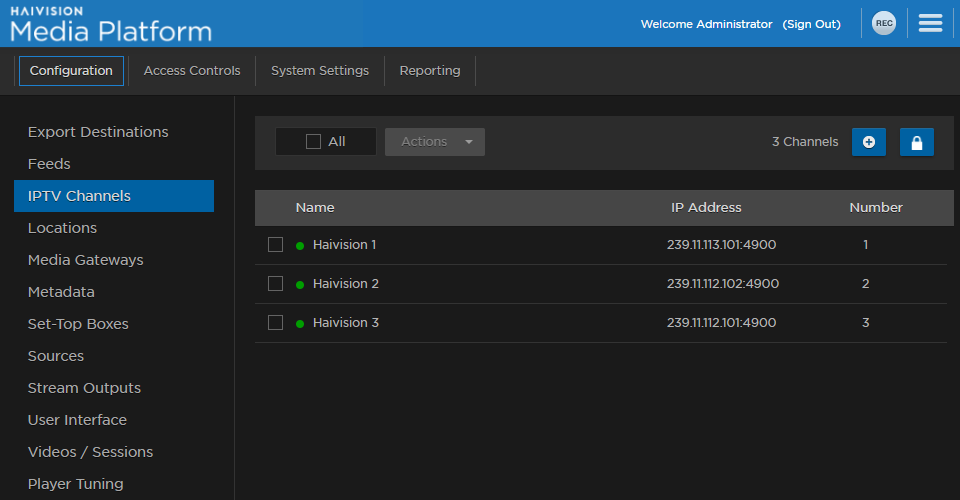The width and height of the screenshot is (960, 500).
Task: Select Set-Top Boxes in the sidebar
Action: pos(78,324)
